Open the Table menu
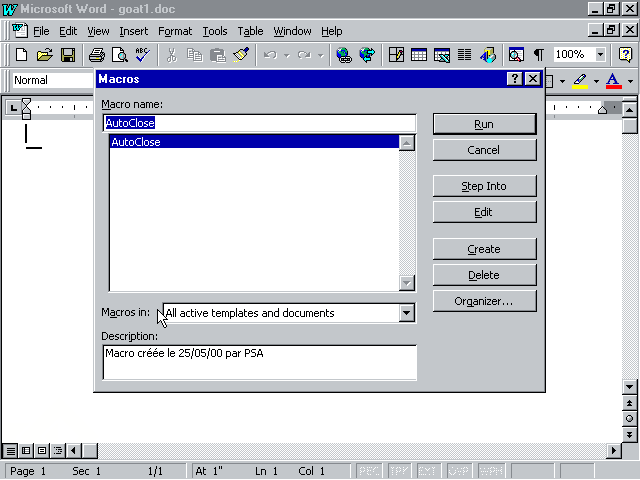This screenshot has width=640, height=480. (250, 31)
